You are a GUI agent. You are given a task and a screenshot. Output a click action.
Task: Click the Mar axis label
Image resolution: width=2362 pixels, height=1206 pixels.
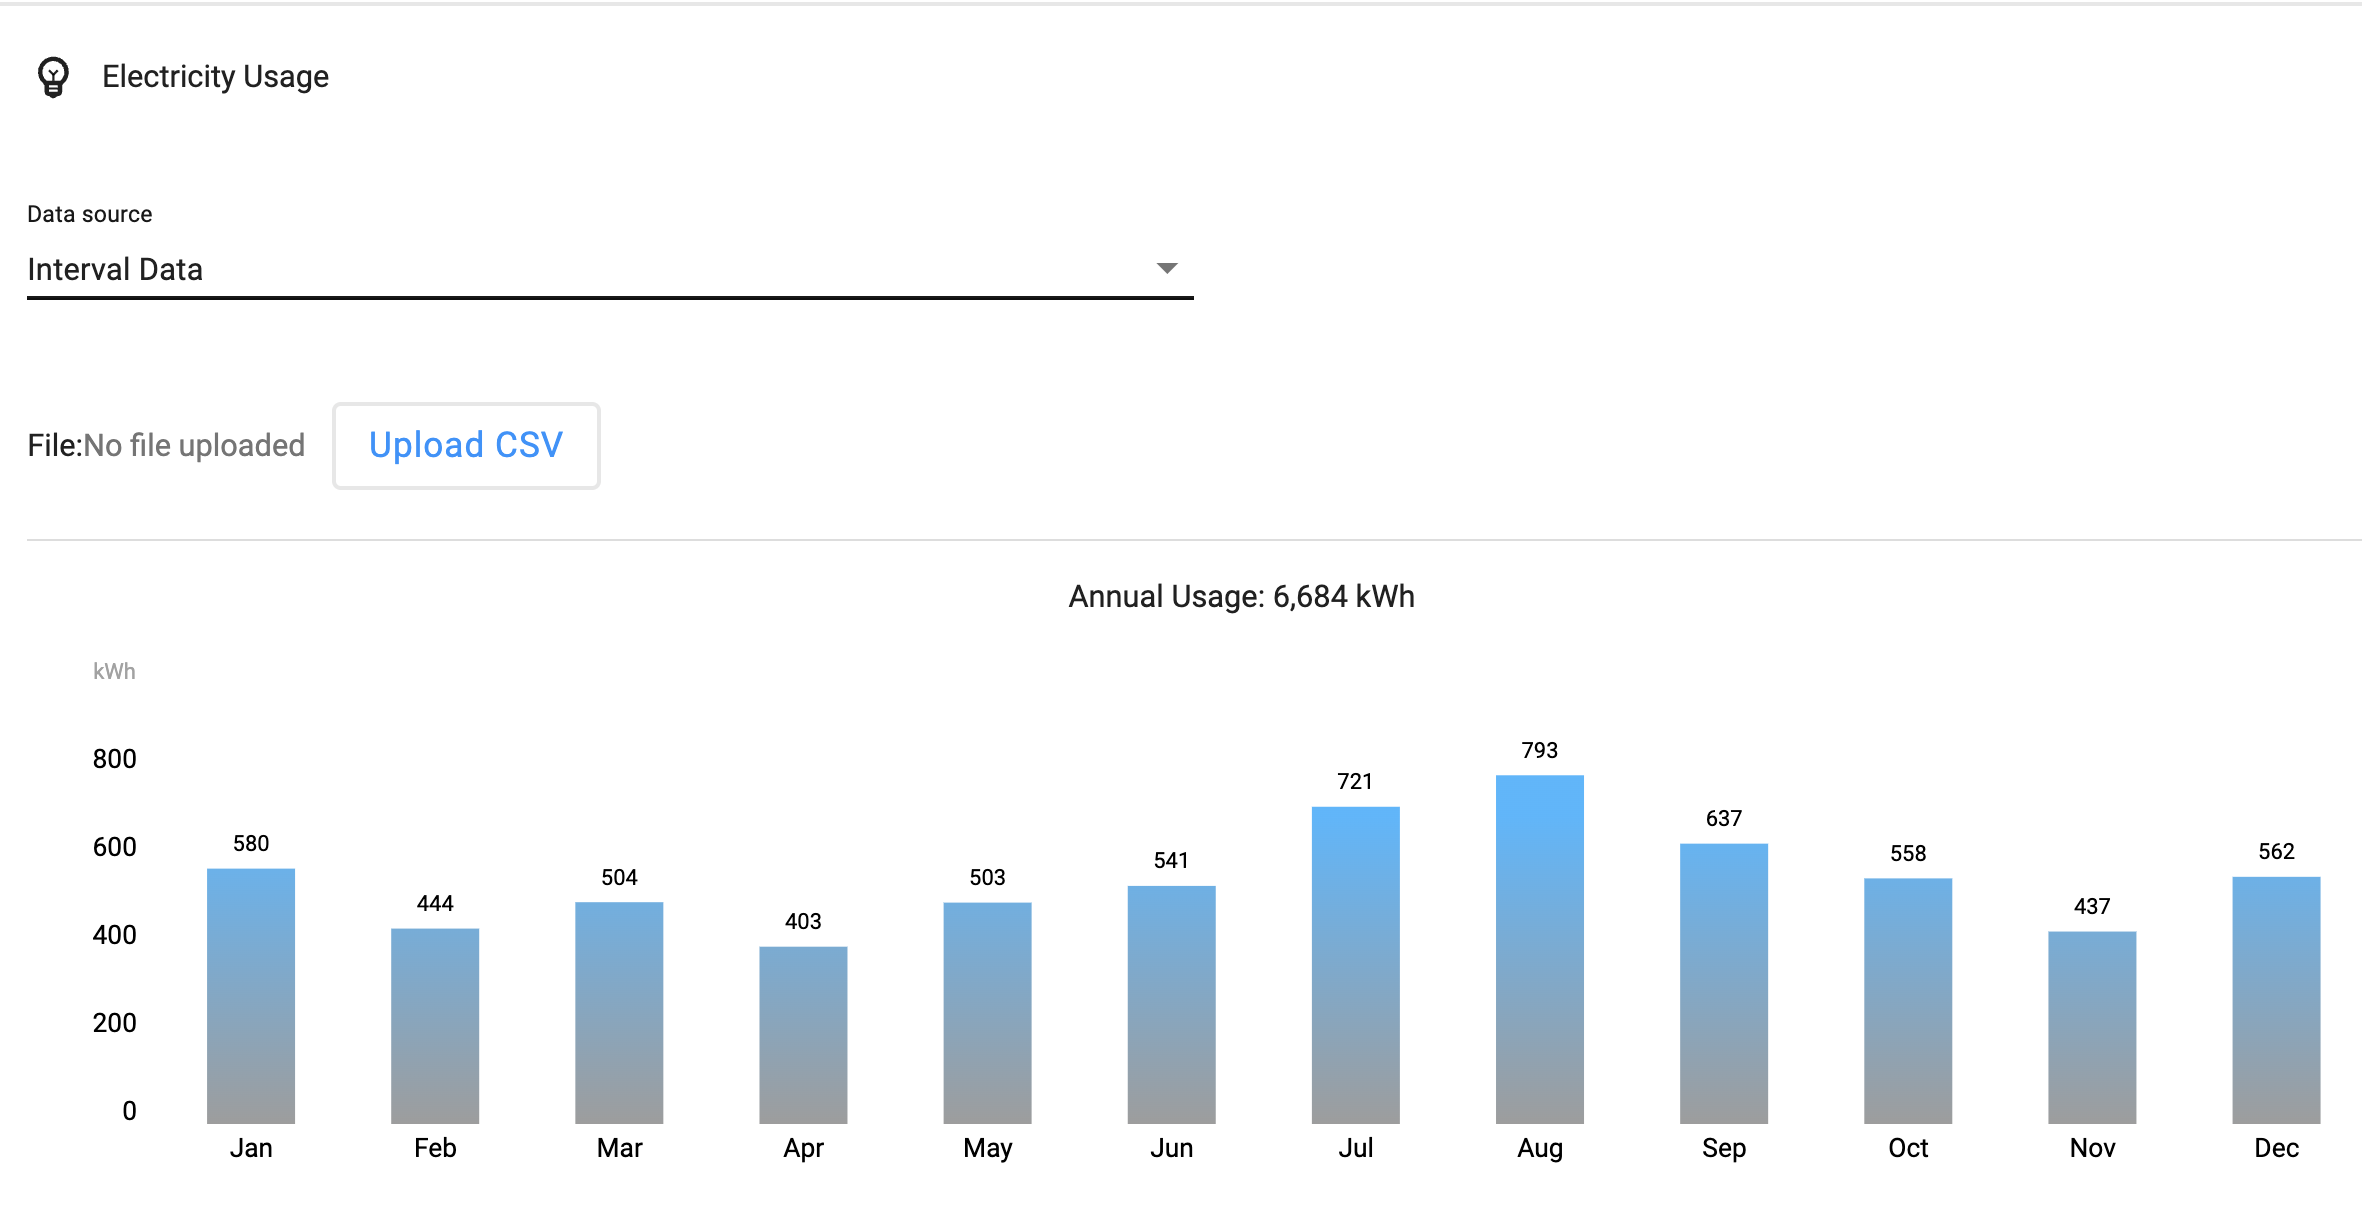coord(619,1148)
